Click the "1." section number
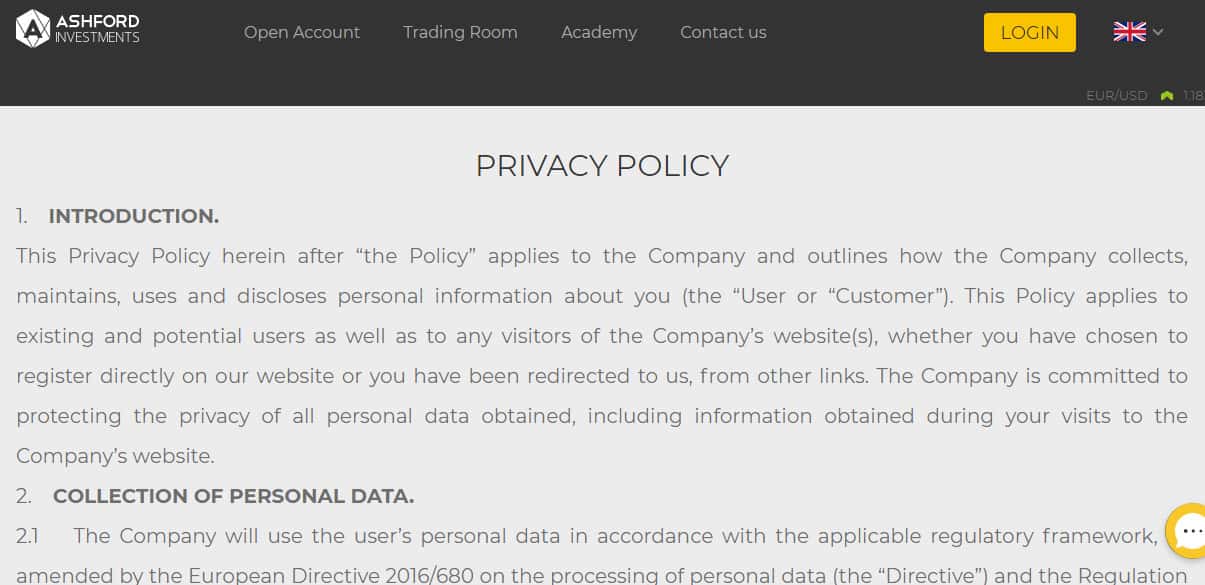Screen dimensions: 1205x585 [x=22, y=216]
